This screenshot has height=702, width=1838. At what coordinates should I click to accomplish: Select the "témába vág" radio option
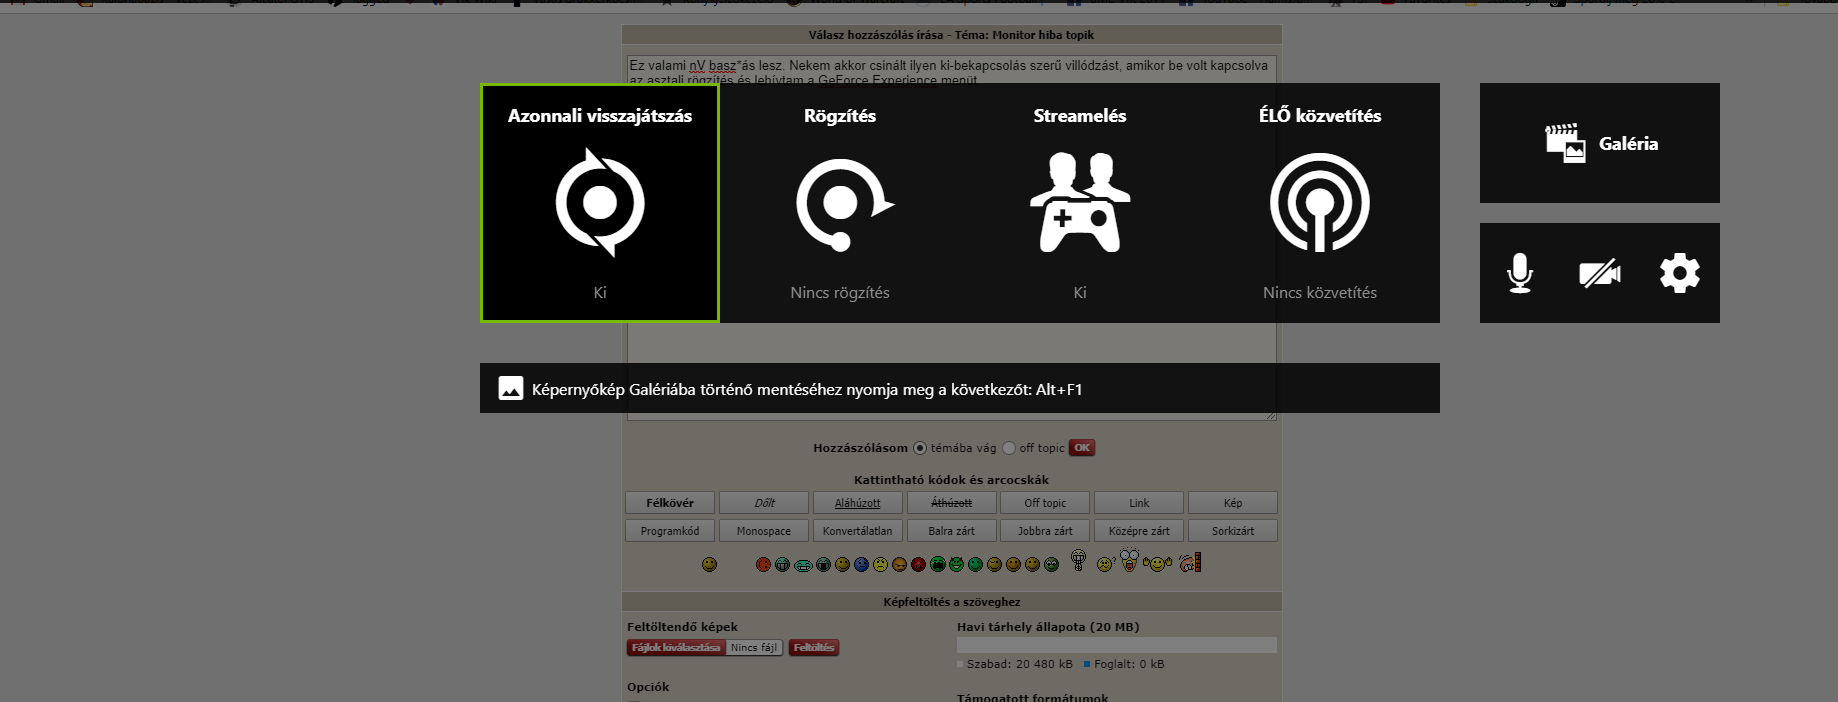tap(920, 448)
